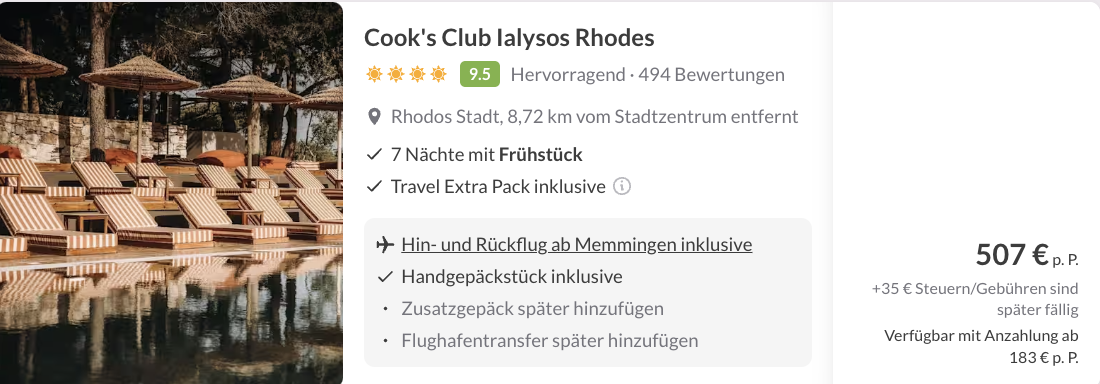Select the Flughafentransfer später hinzufügen item
1100x384 pixels.
point(550,341)
